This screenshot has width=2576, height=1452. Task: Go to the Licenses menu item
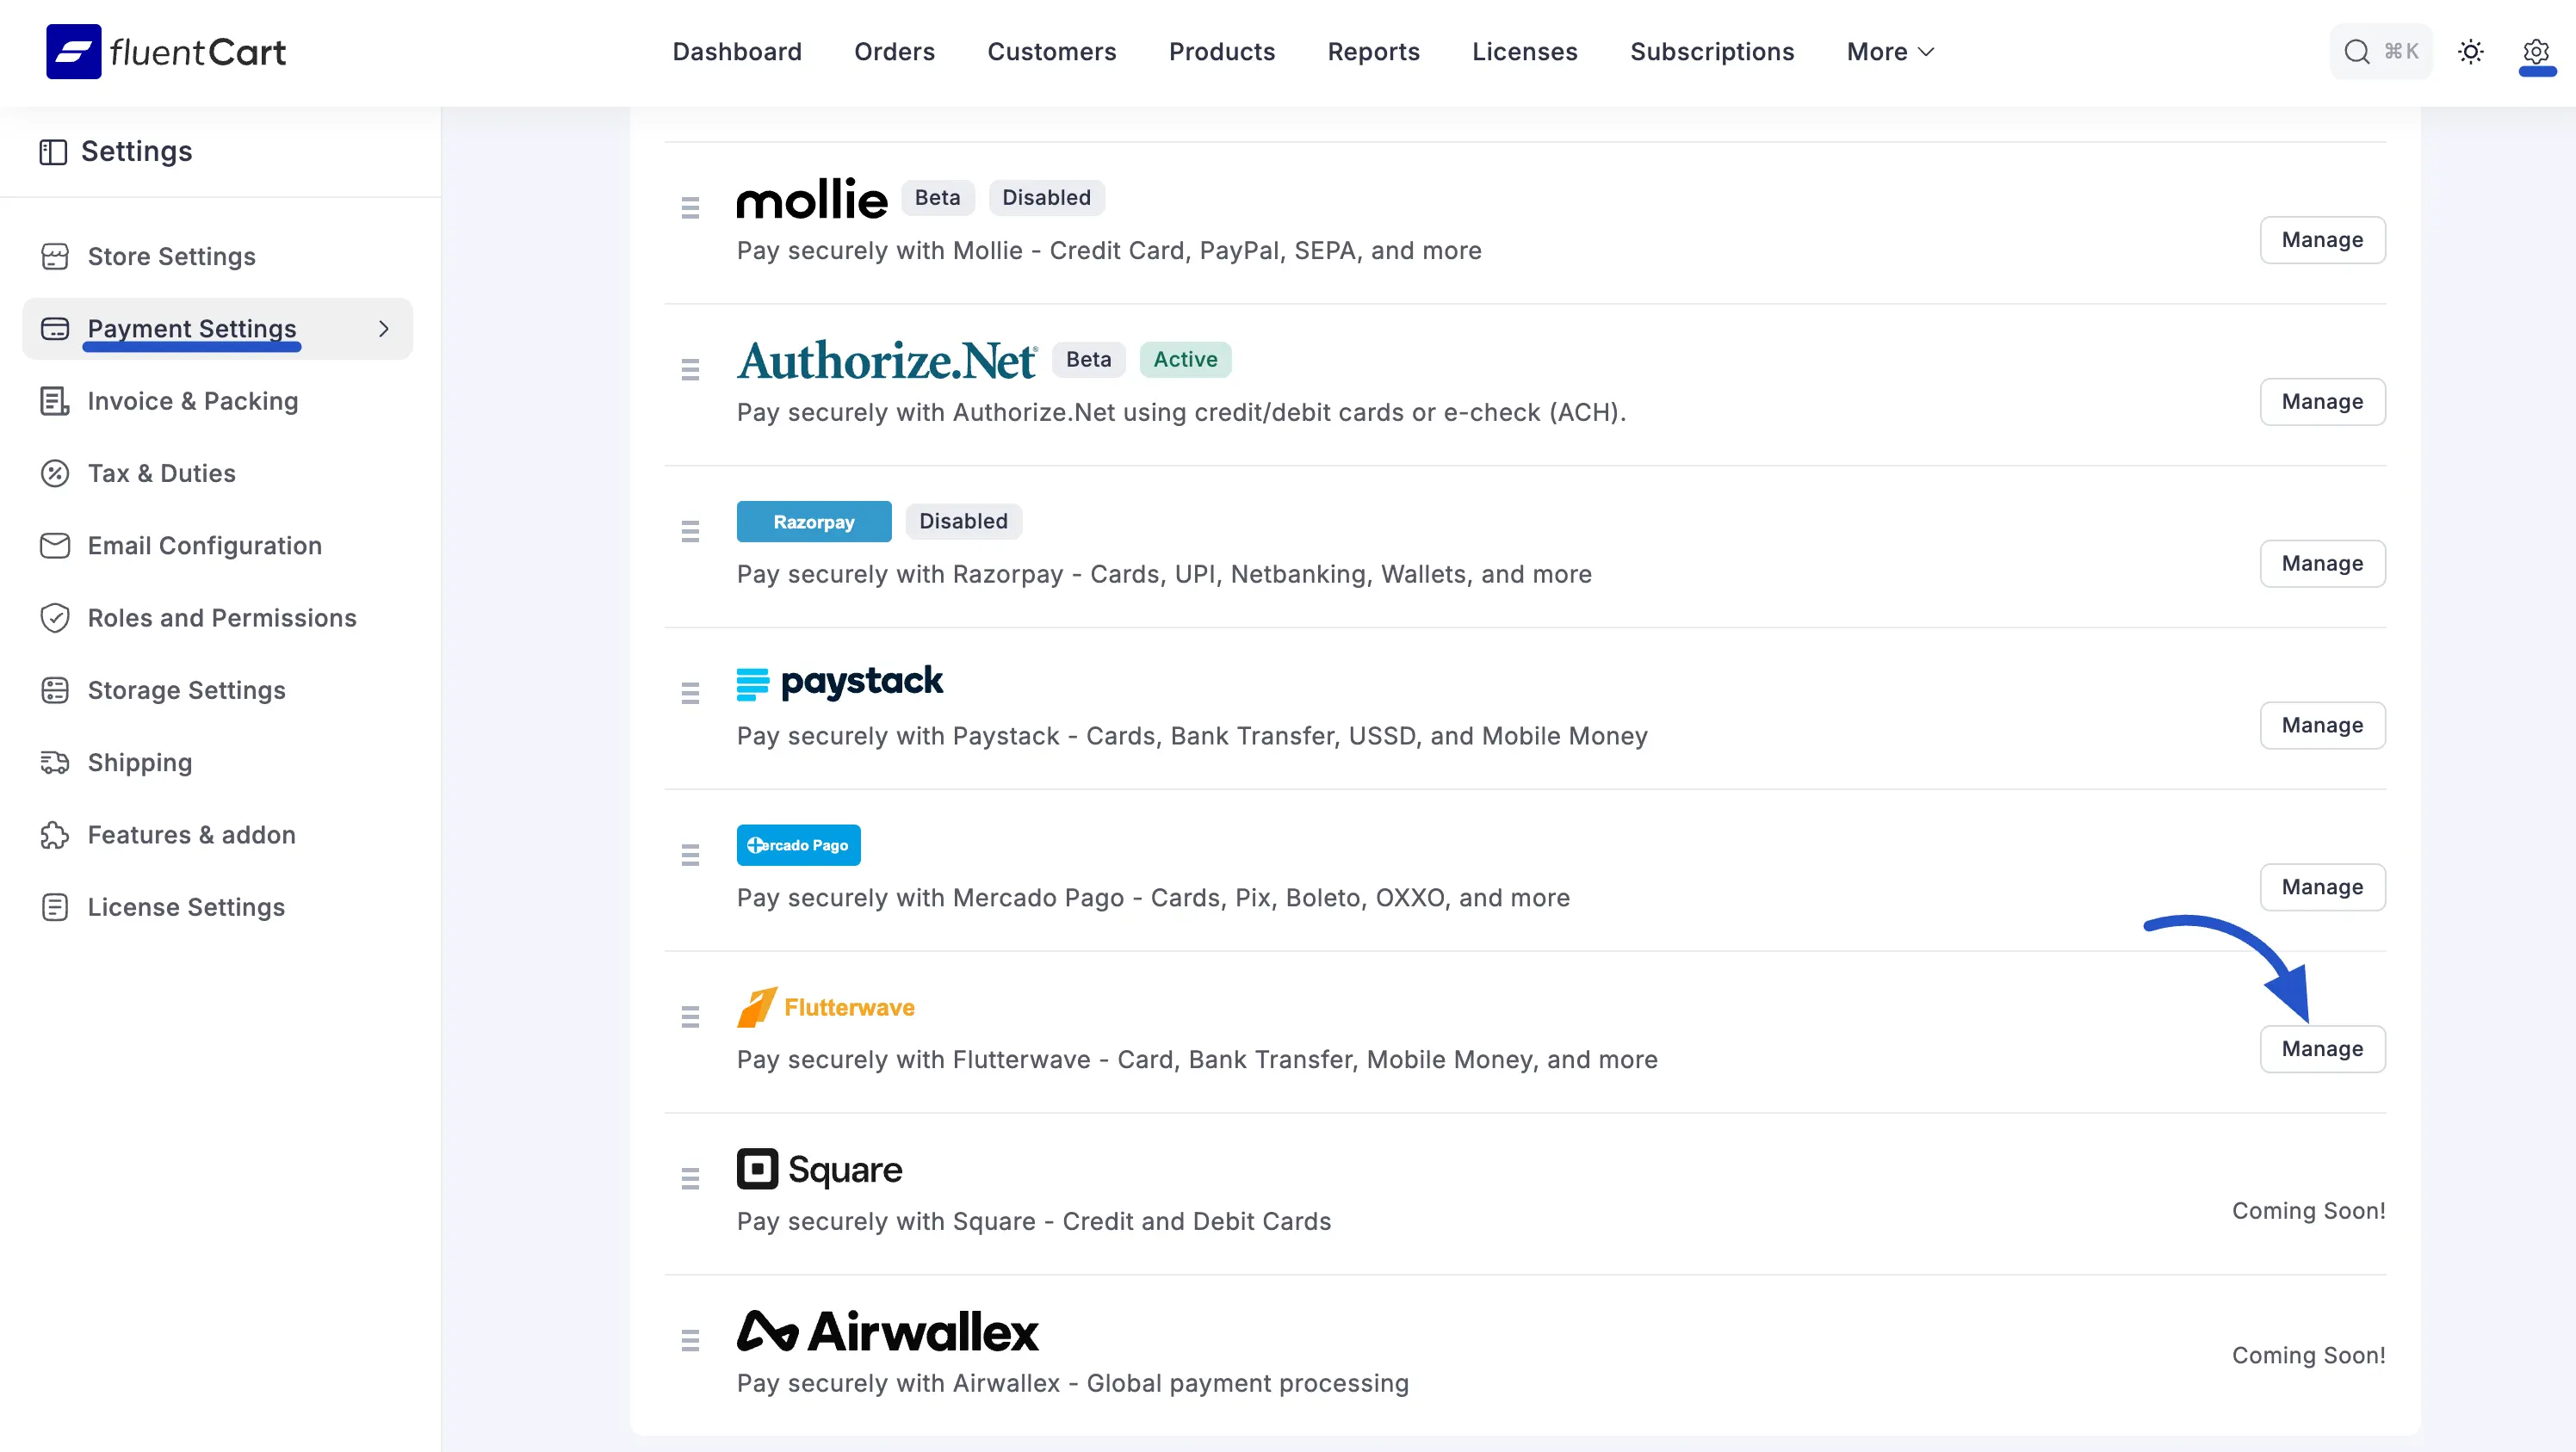pos(1524,52)
